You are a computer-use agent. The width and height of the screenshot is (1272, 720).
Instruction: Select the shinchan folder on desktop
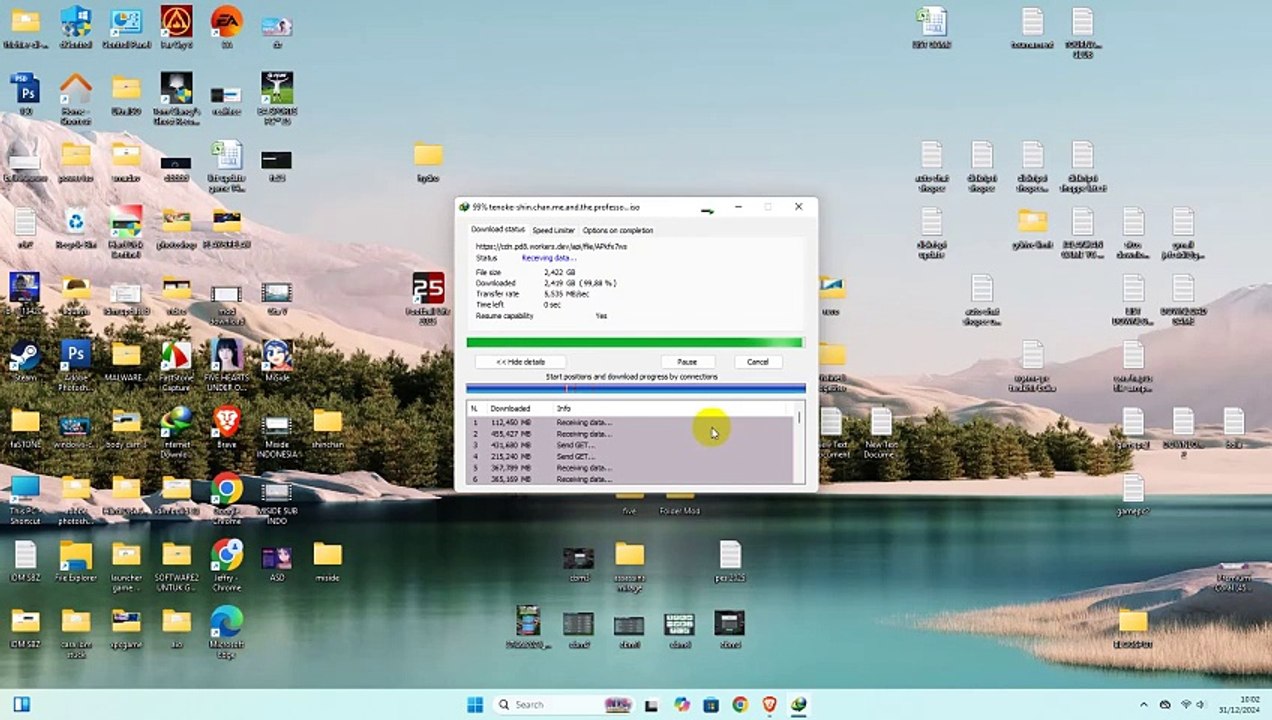pos(327,427)
